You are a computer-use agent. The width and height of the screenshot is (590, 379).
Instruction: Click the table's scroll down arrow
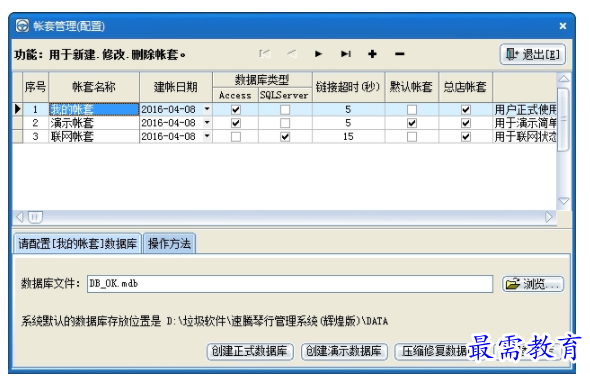[x=563, y=201]
